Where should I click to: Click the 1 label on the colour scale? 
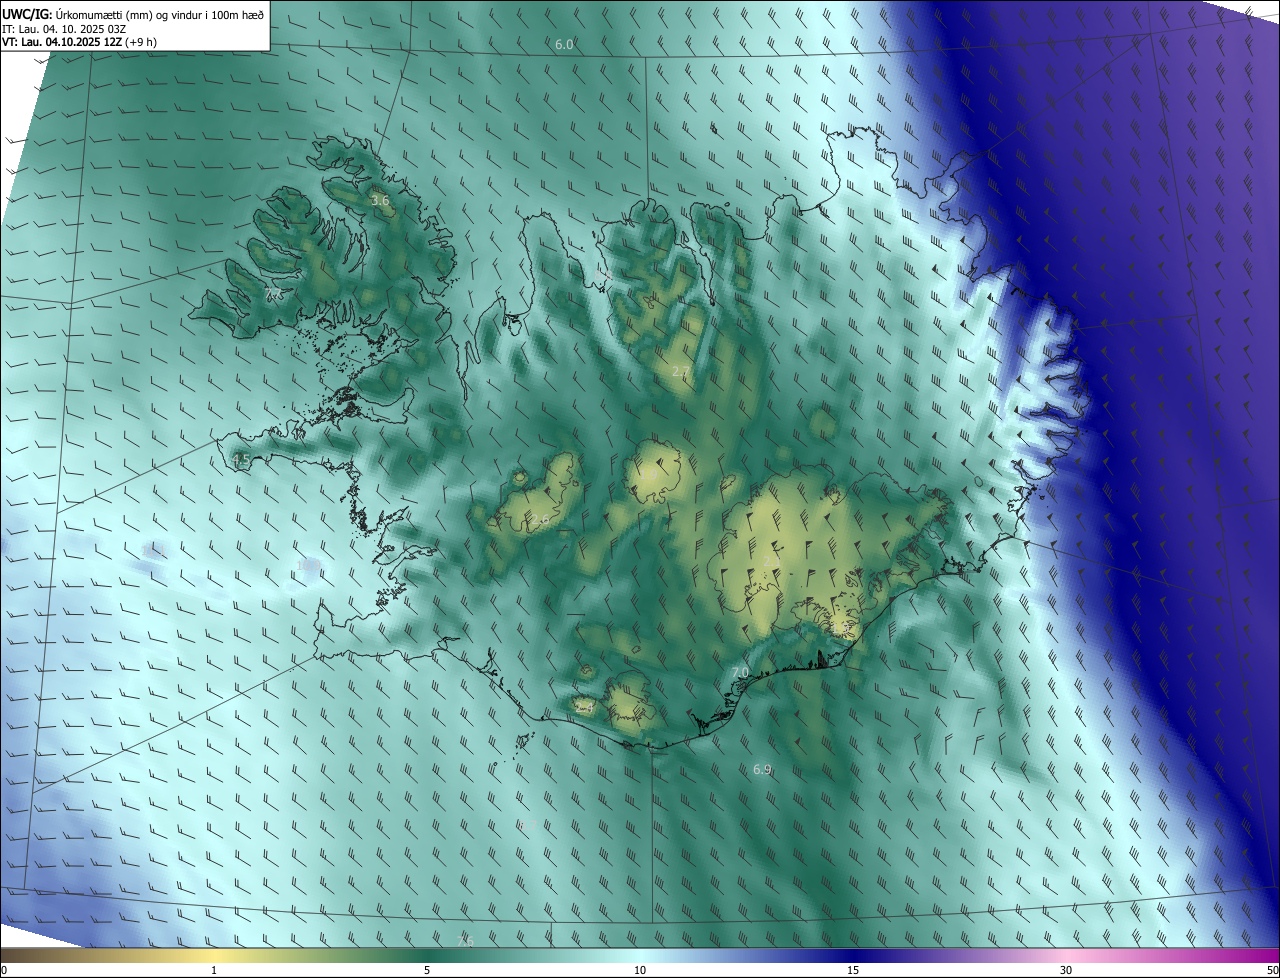214,970
